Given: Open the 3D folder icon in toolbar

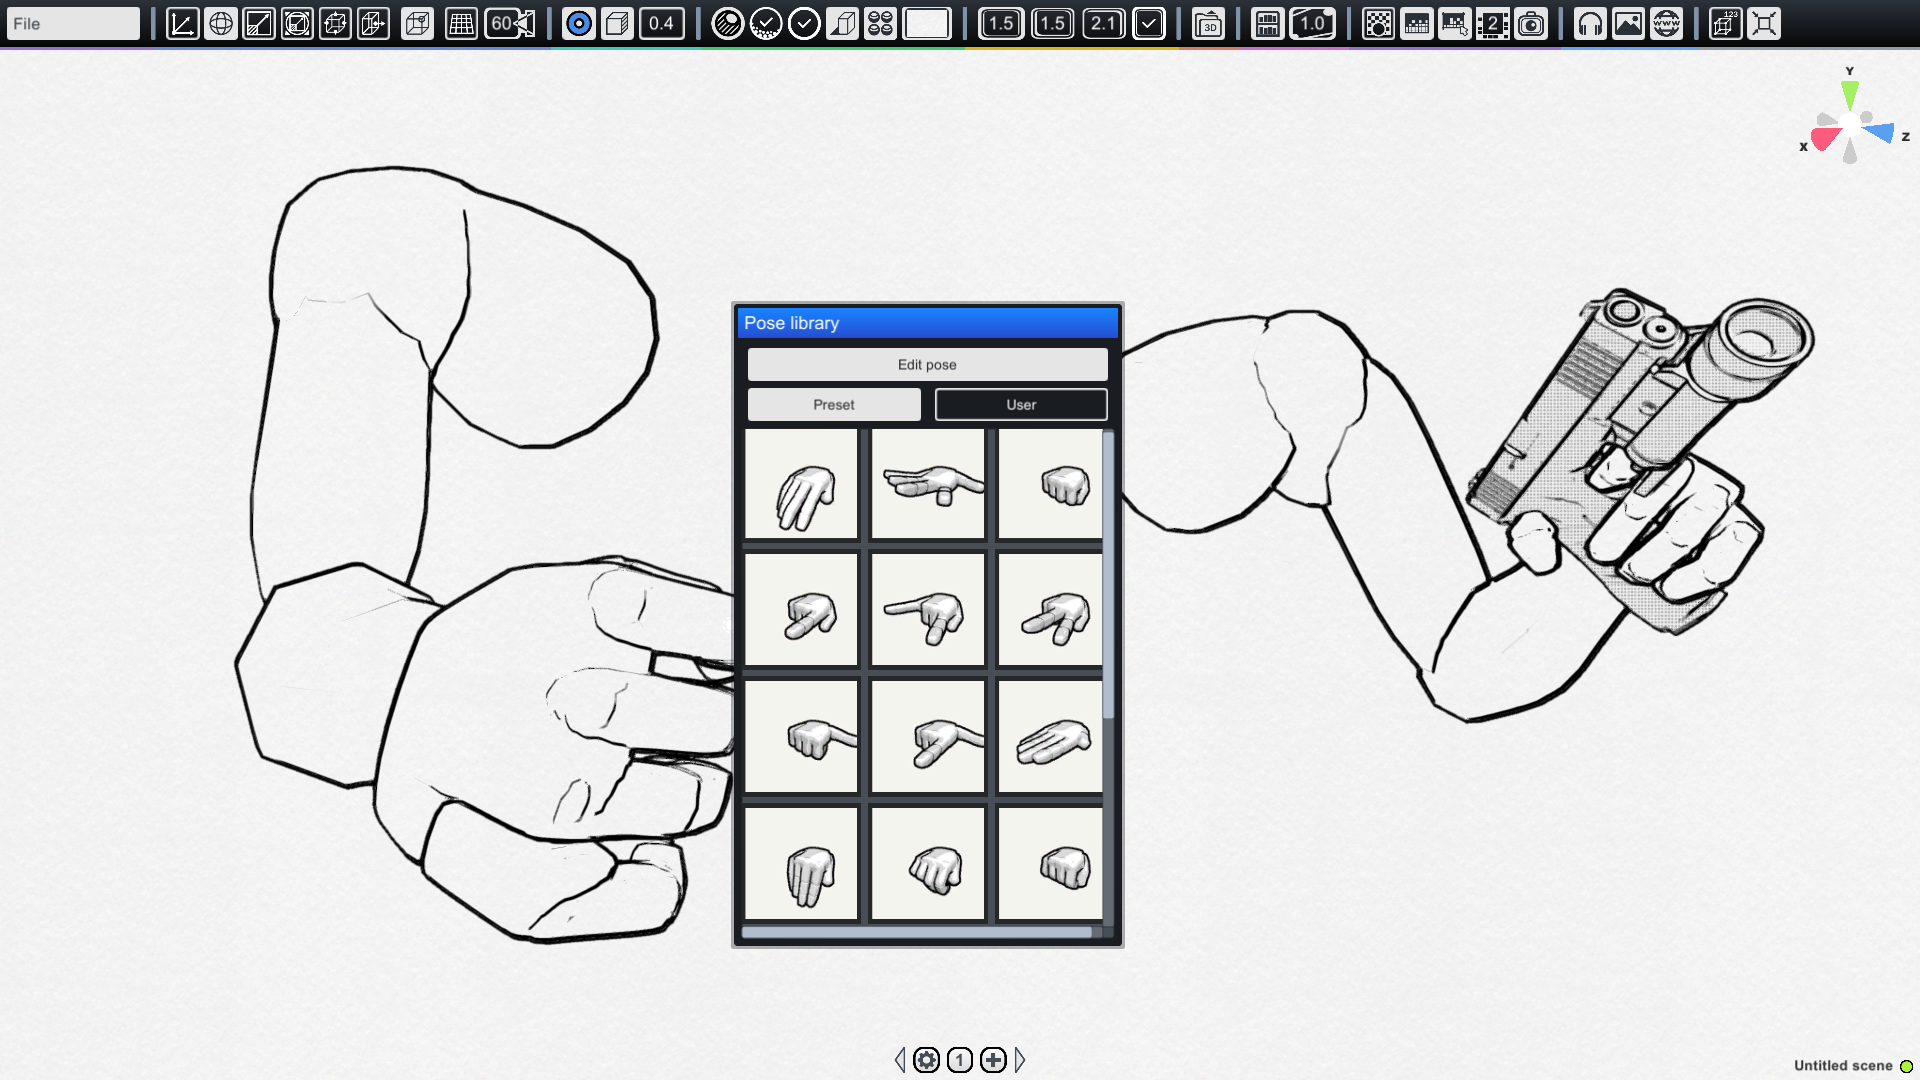Looking at the screenshot, I should [x=1210, y=23].
